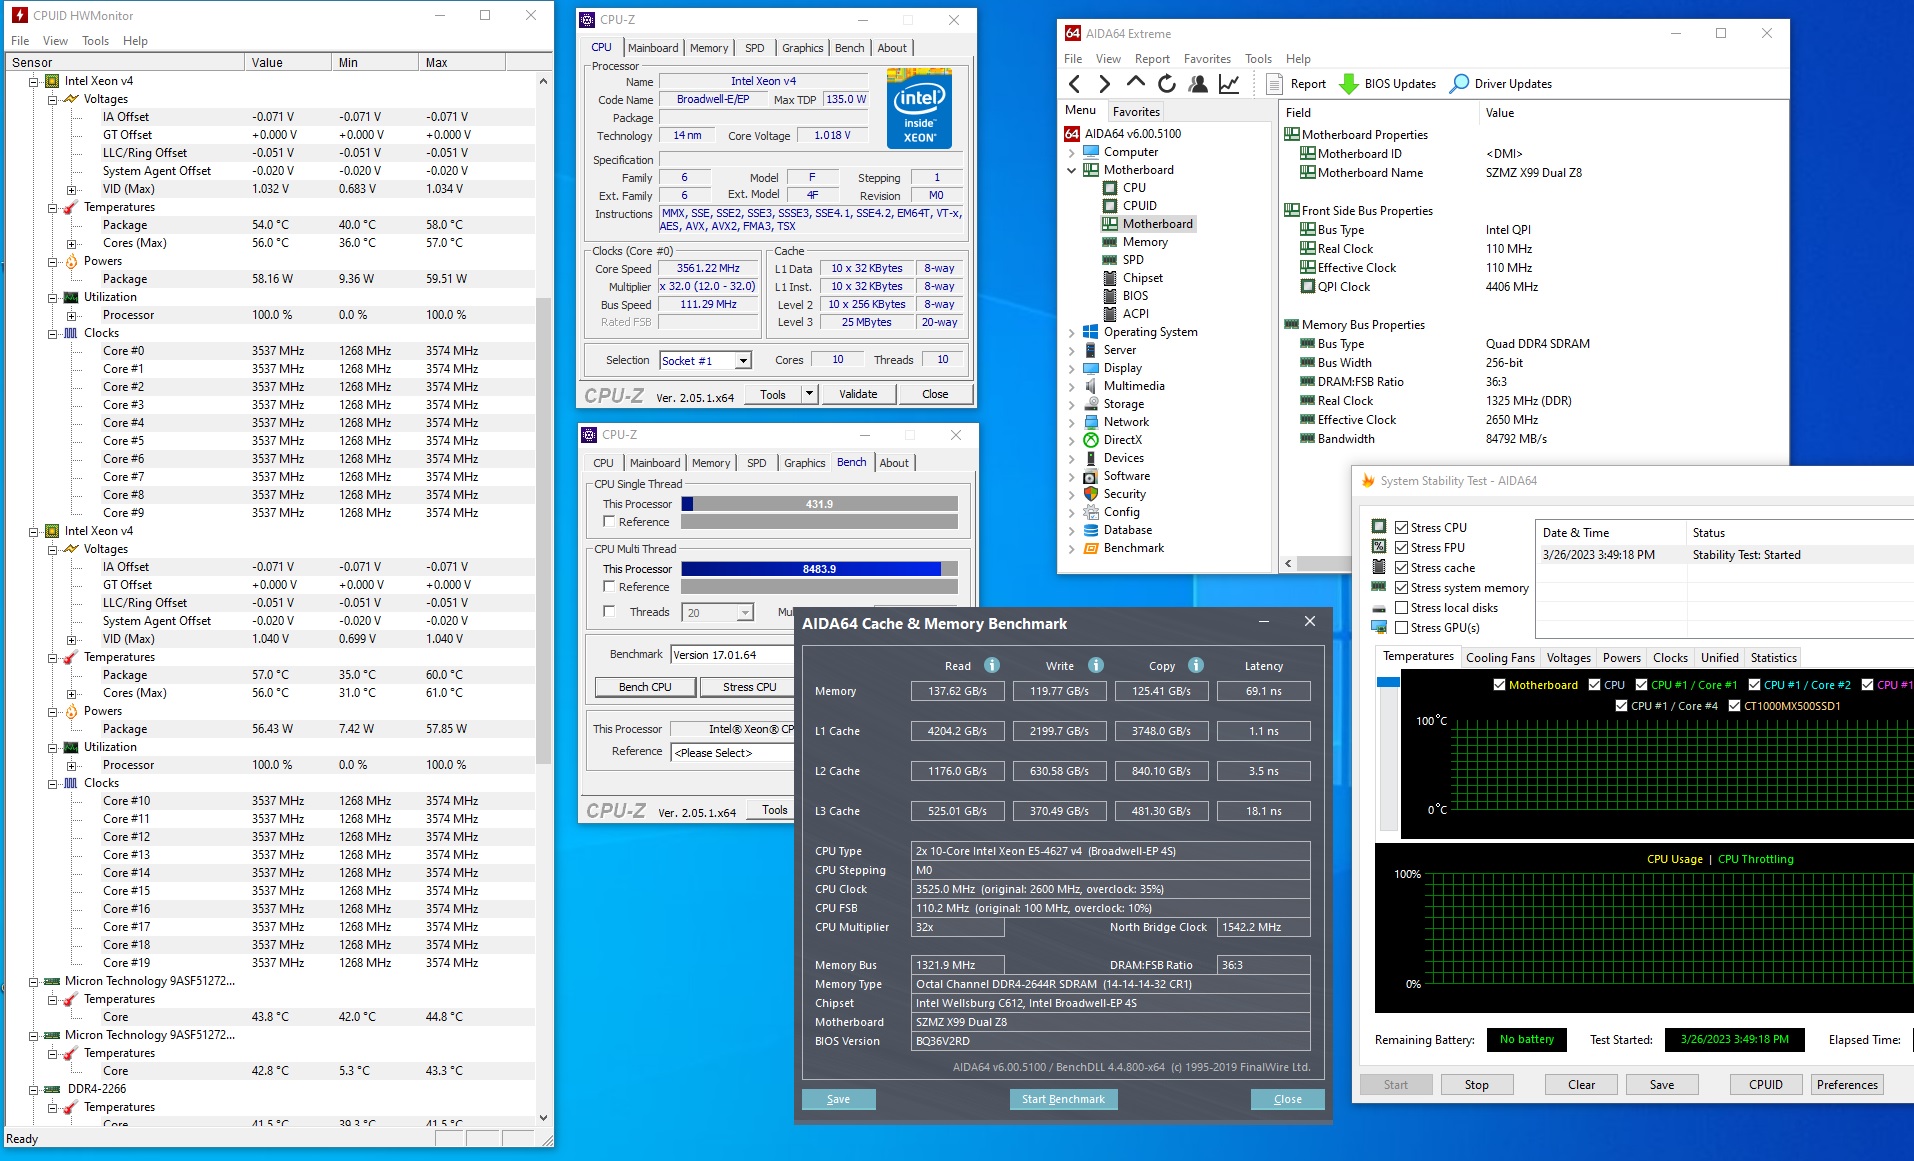Image resolution: width=1914 pixels, height=1161 pixels.
Task: Open the Socket #1 selection dropdown
Action: click(x=743, y=361)
